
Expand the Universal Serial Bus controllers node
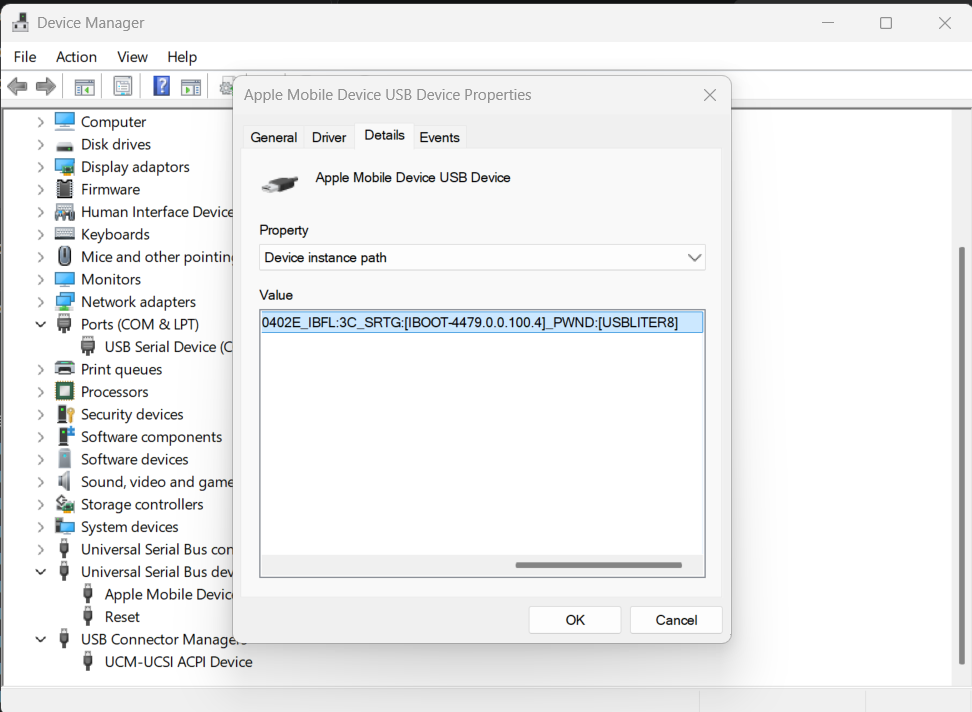(x=41, y=550)
